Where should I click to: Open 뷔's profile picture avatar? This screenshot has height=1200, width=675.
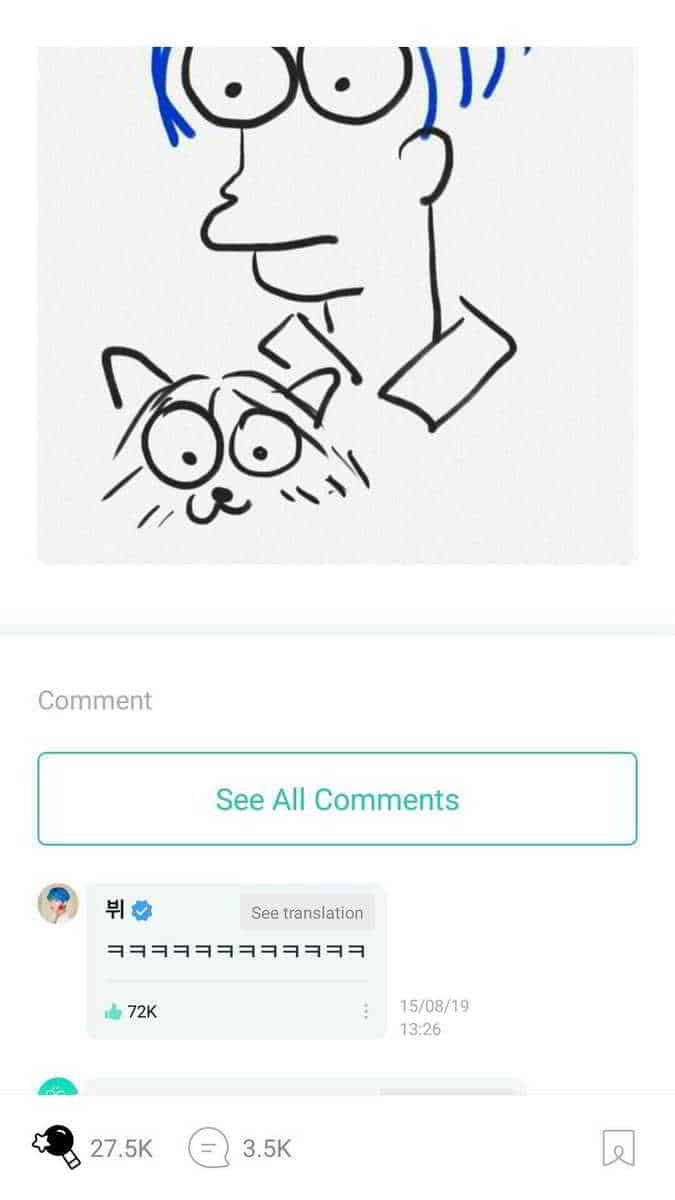point(57,903)
